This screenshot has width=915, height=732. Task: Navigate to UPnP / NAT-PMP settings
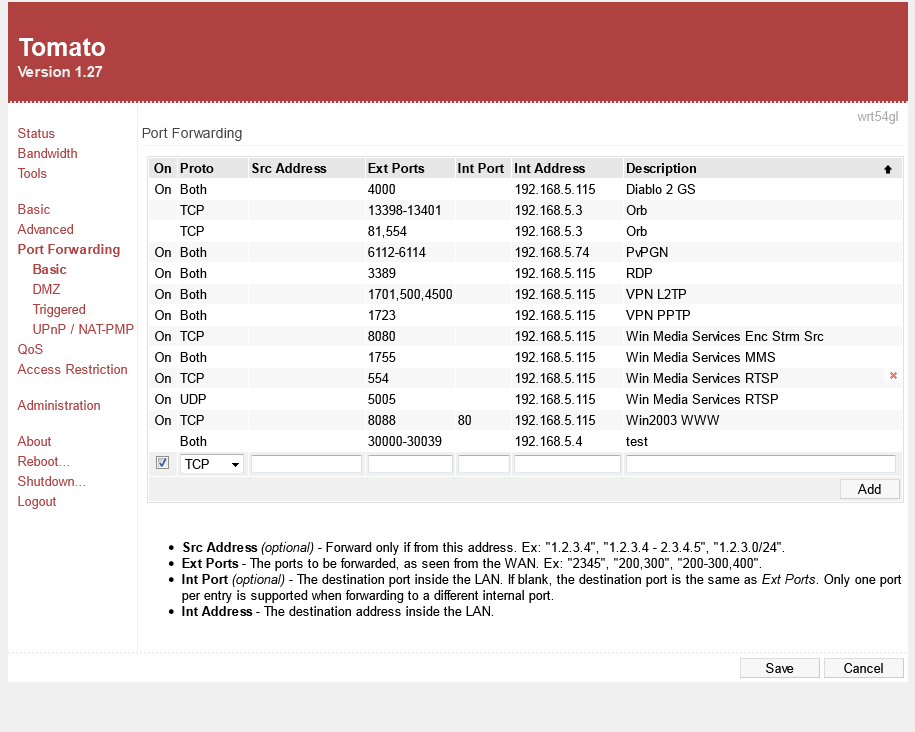click(83, 329)
